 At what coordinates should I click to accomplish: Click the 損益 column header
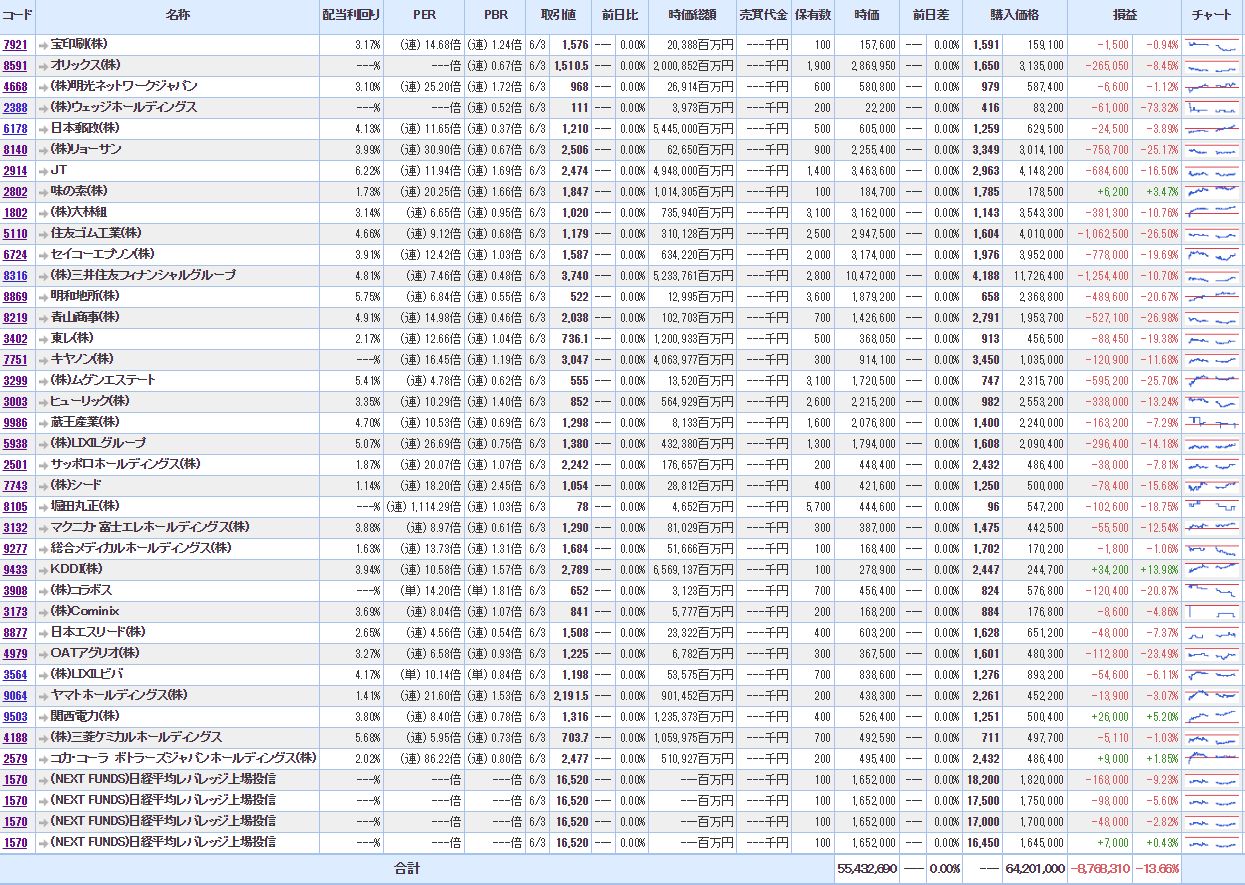[x=1124, y=16]
